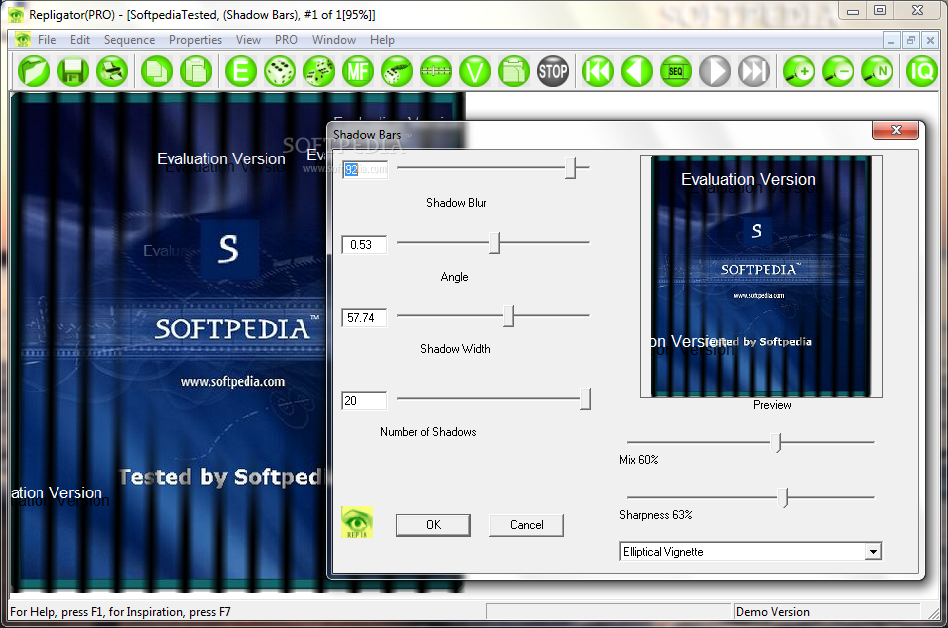This screenshot has width=948, height=628.
Task: Click the Angle value field 0.53
Action: pos(364,245)
